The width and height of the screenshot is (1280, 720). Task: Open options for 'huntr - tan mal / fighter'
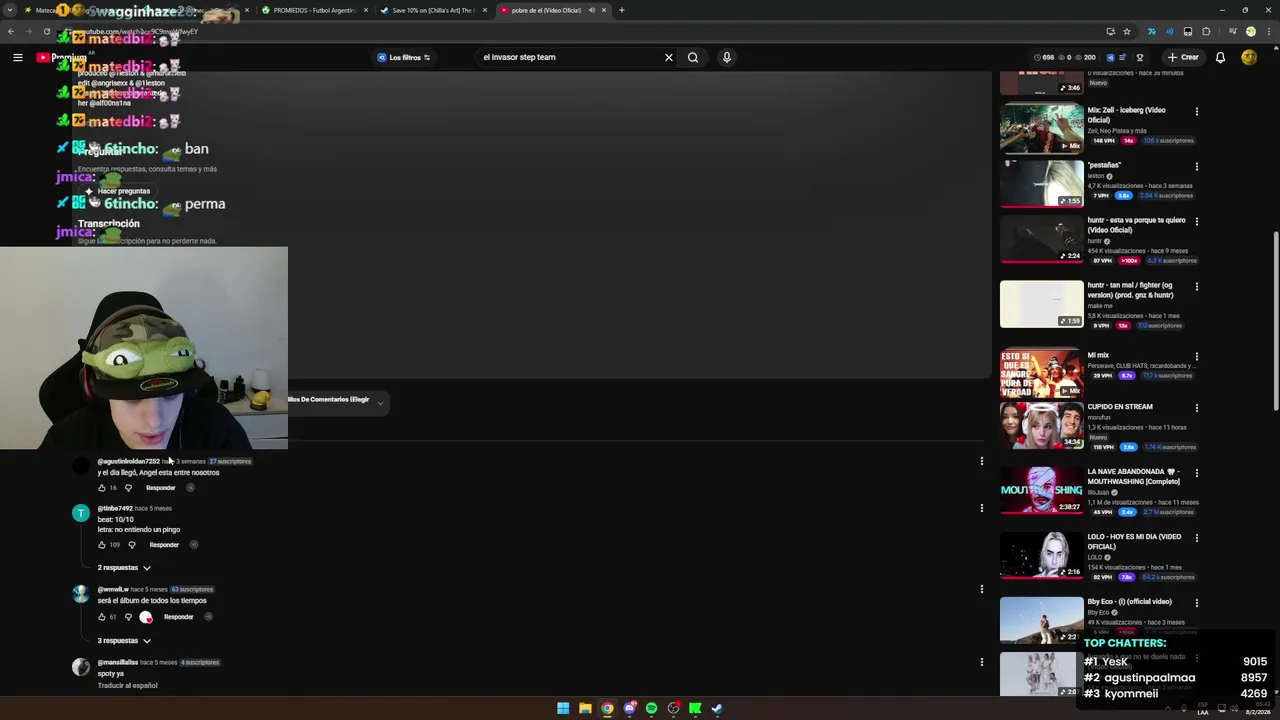click(1197, 286)
